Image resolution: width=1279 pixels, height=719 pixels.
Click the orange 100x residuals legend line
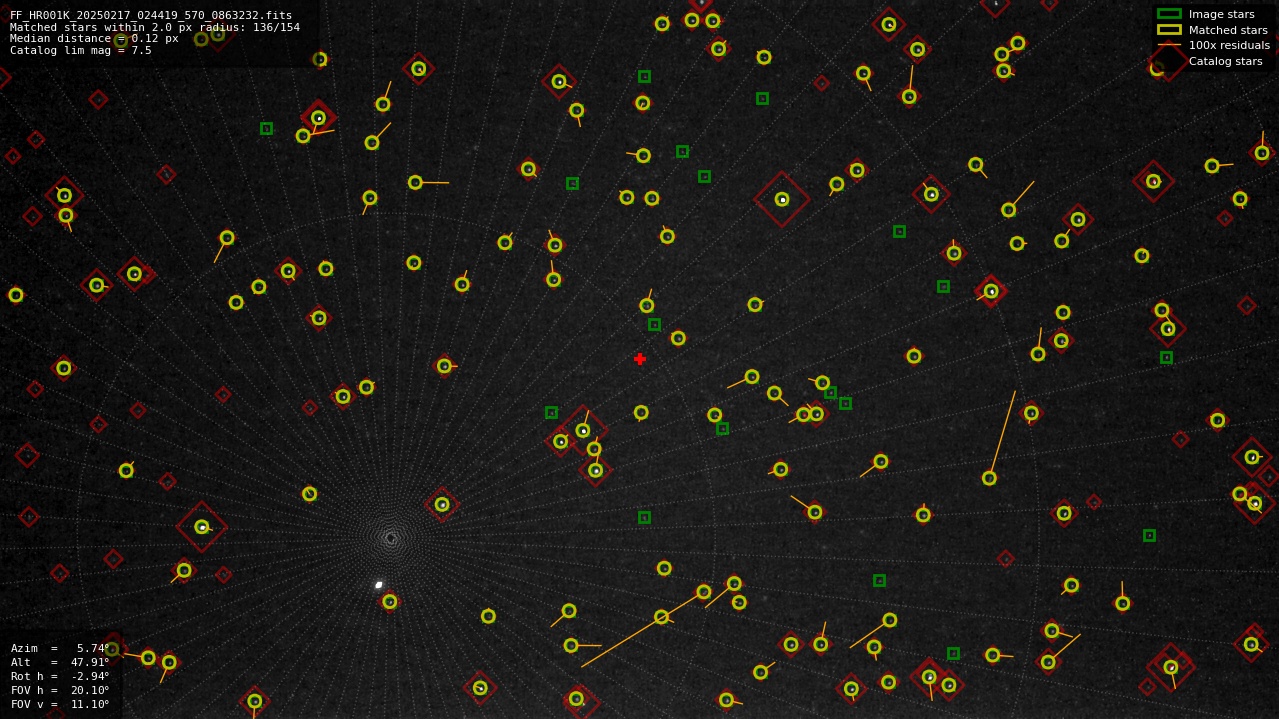point(1169,45)
